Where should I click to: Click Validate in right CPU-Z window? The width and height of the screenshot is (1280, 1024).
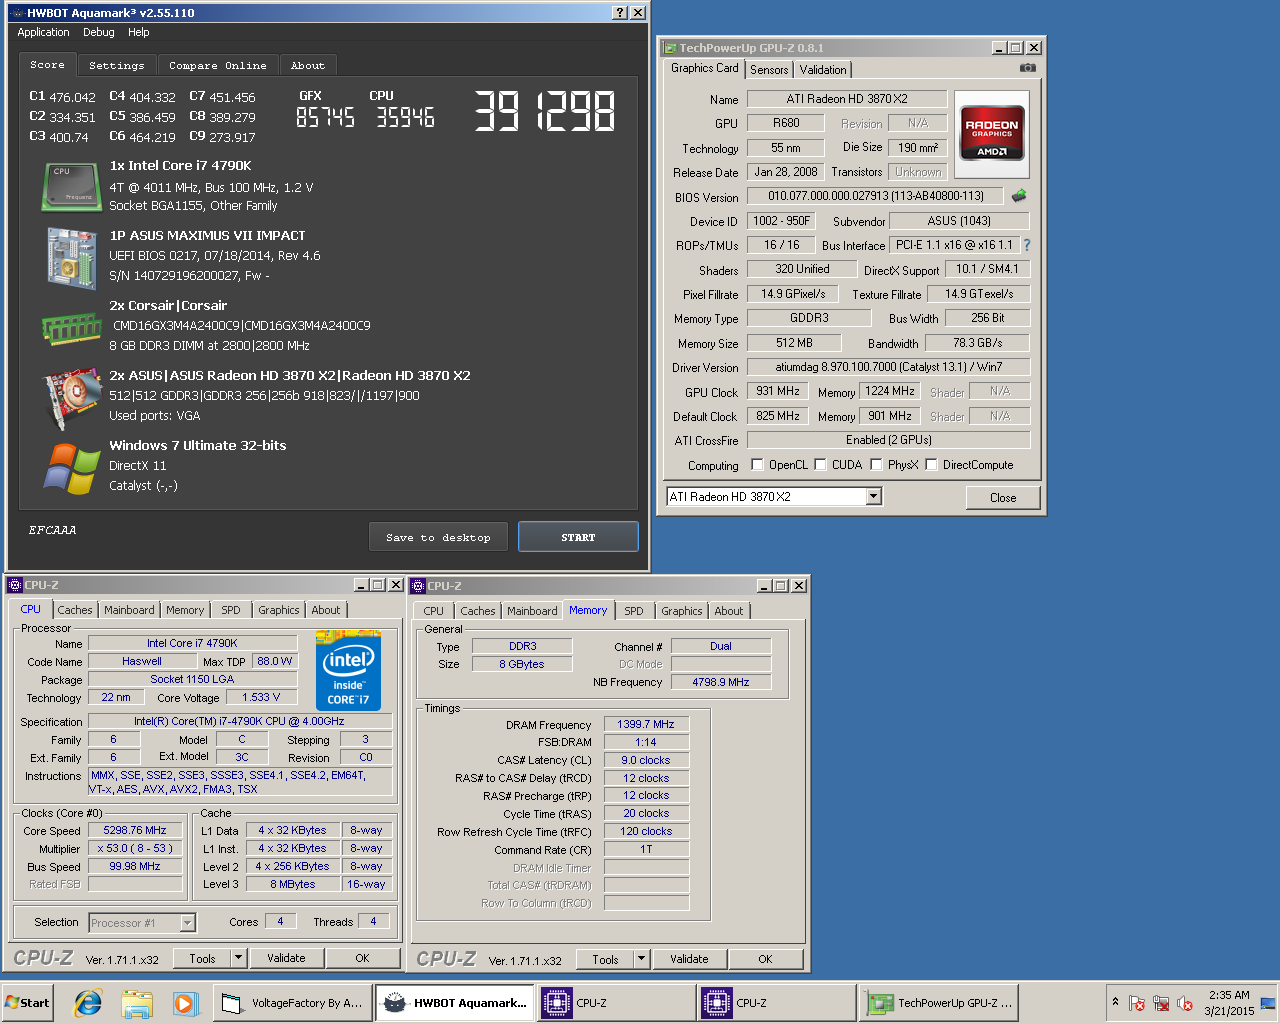pyautogui.click(x=689, y=959)
